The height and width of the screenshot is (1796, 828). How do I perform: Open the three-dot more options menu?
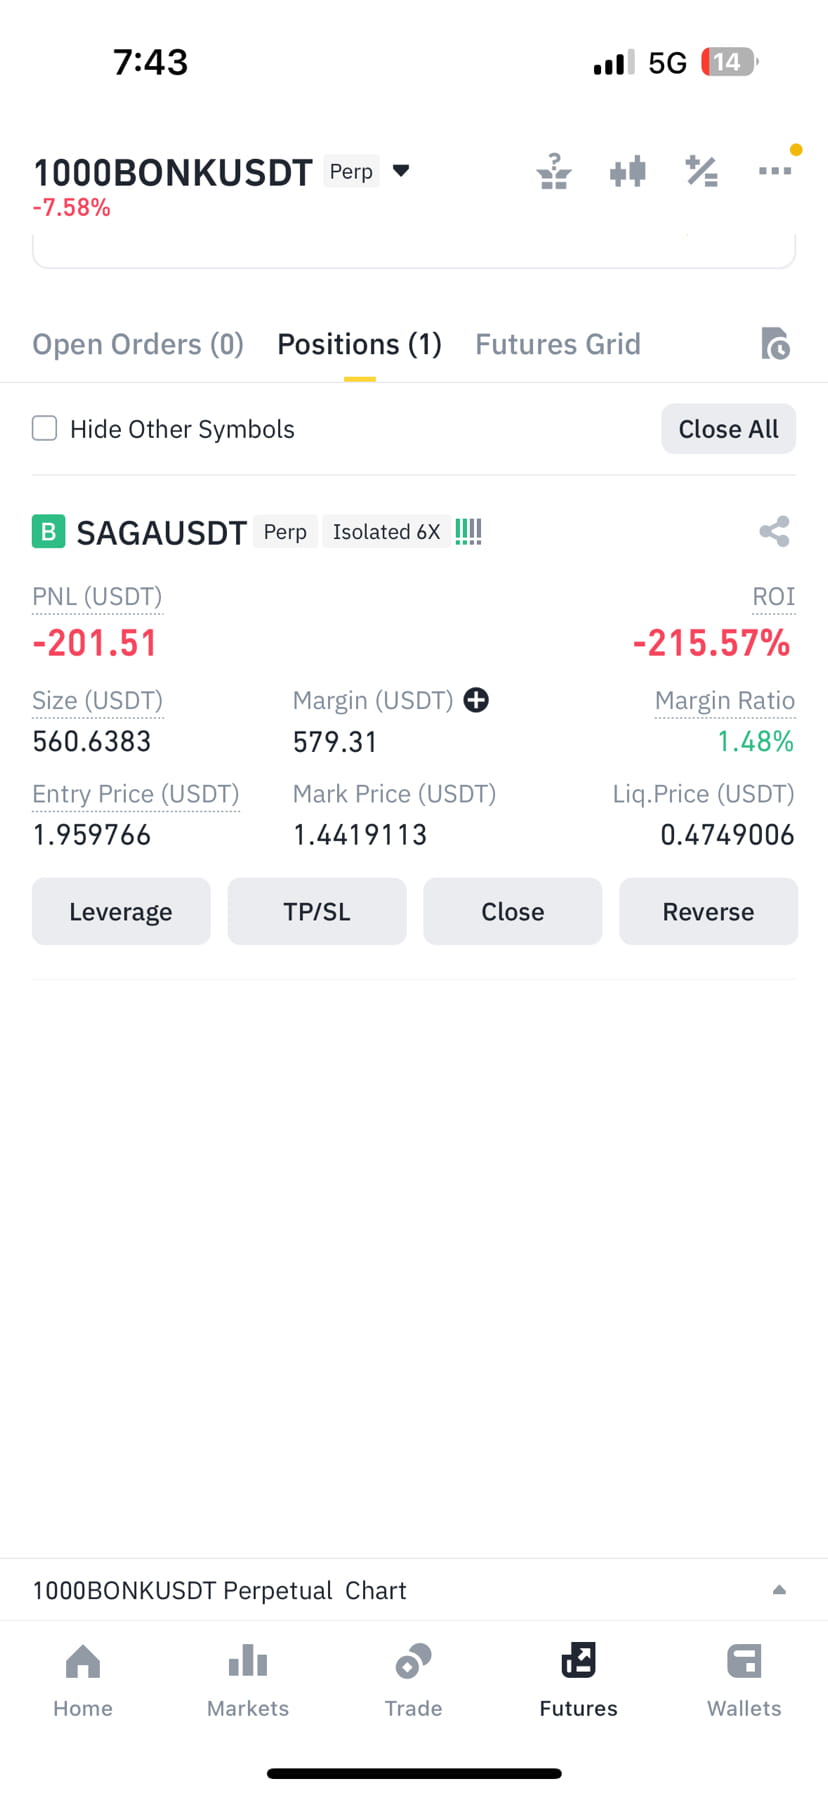pyautogui.click(x=775, y=170)
